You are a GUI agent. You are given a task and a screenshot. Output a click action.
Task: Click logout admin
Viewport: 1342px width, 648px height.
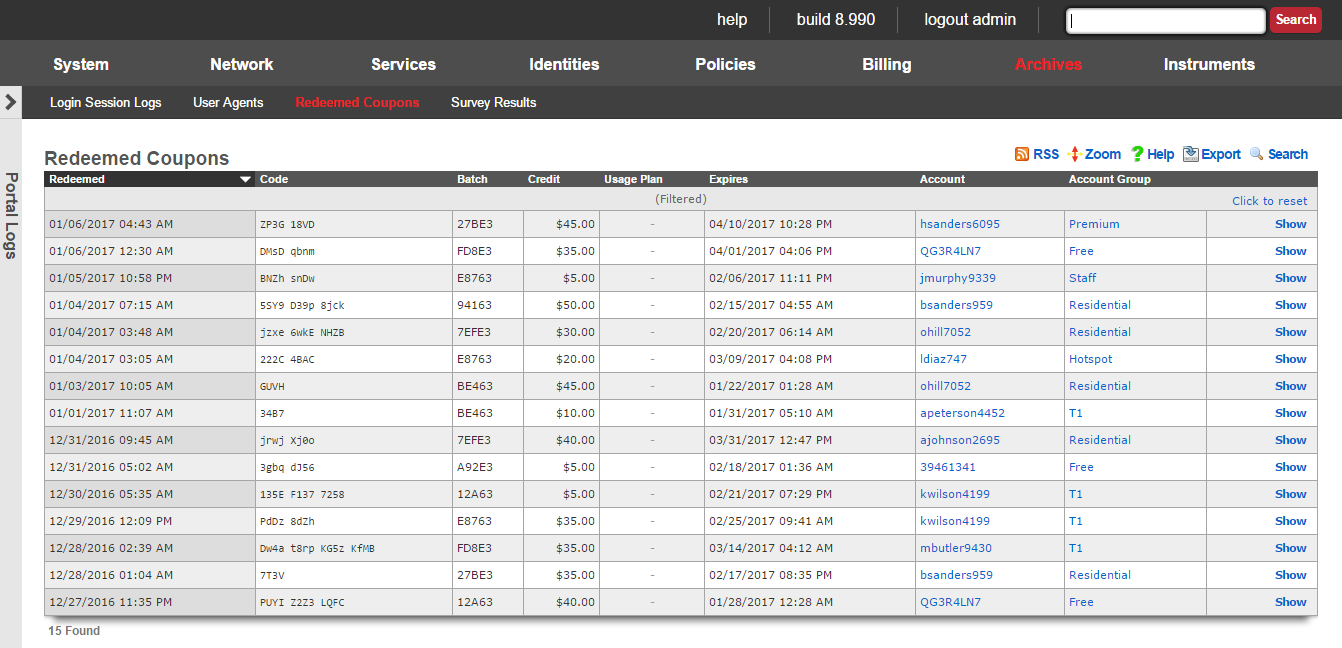point(970,20)
